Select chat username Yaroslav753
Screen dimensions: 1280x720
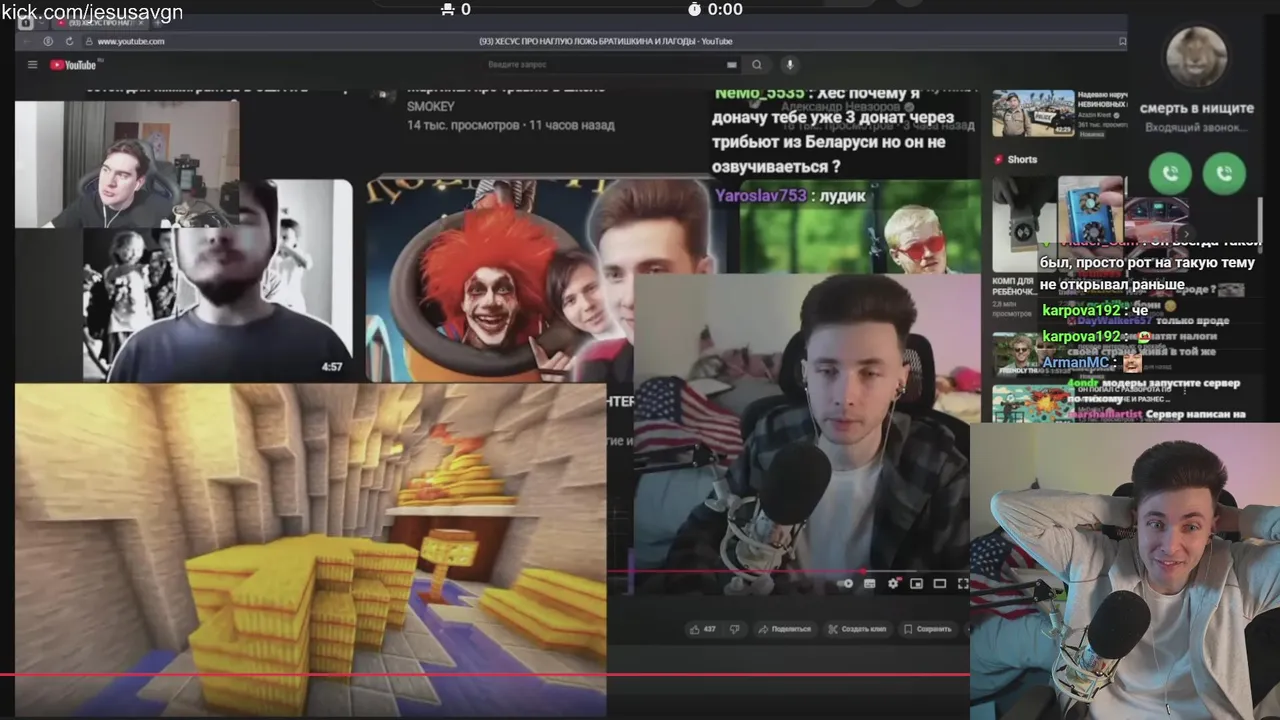tap(760, 196)
